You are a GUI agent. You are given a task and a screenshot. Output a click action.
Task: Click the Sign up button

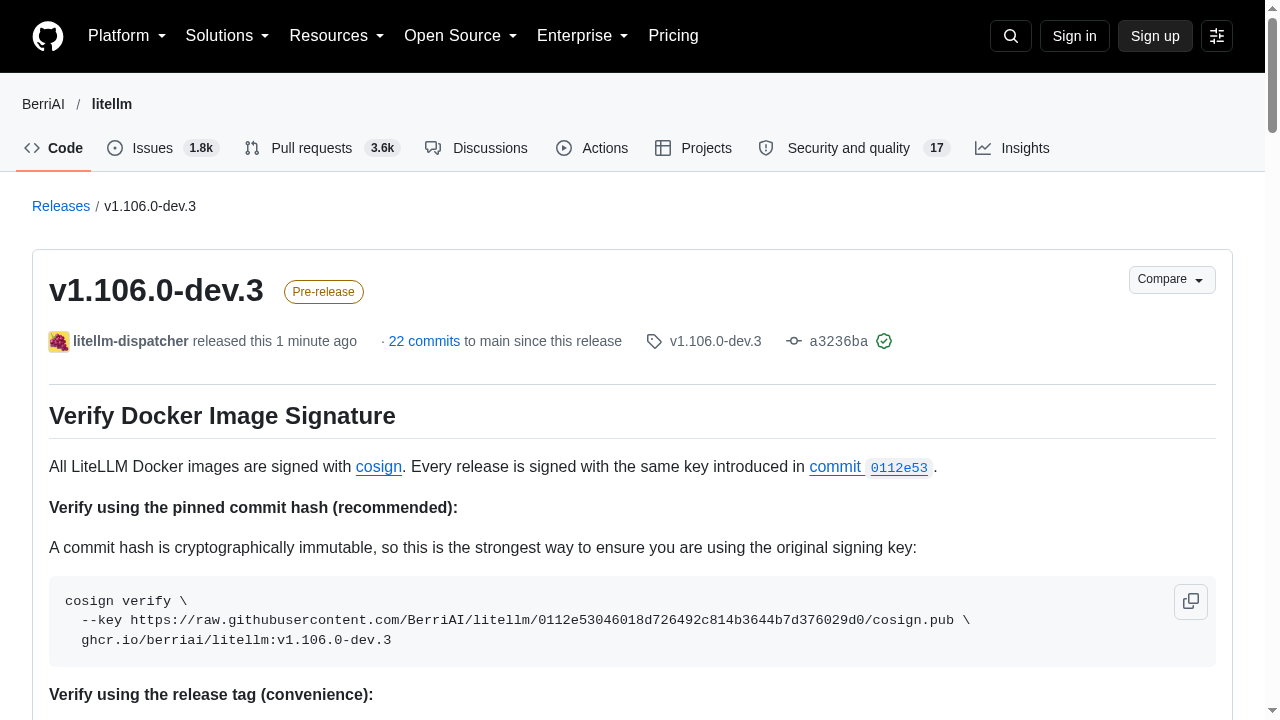tap(1155, 36)
